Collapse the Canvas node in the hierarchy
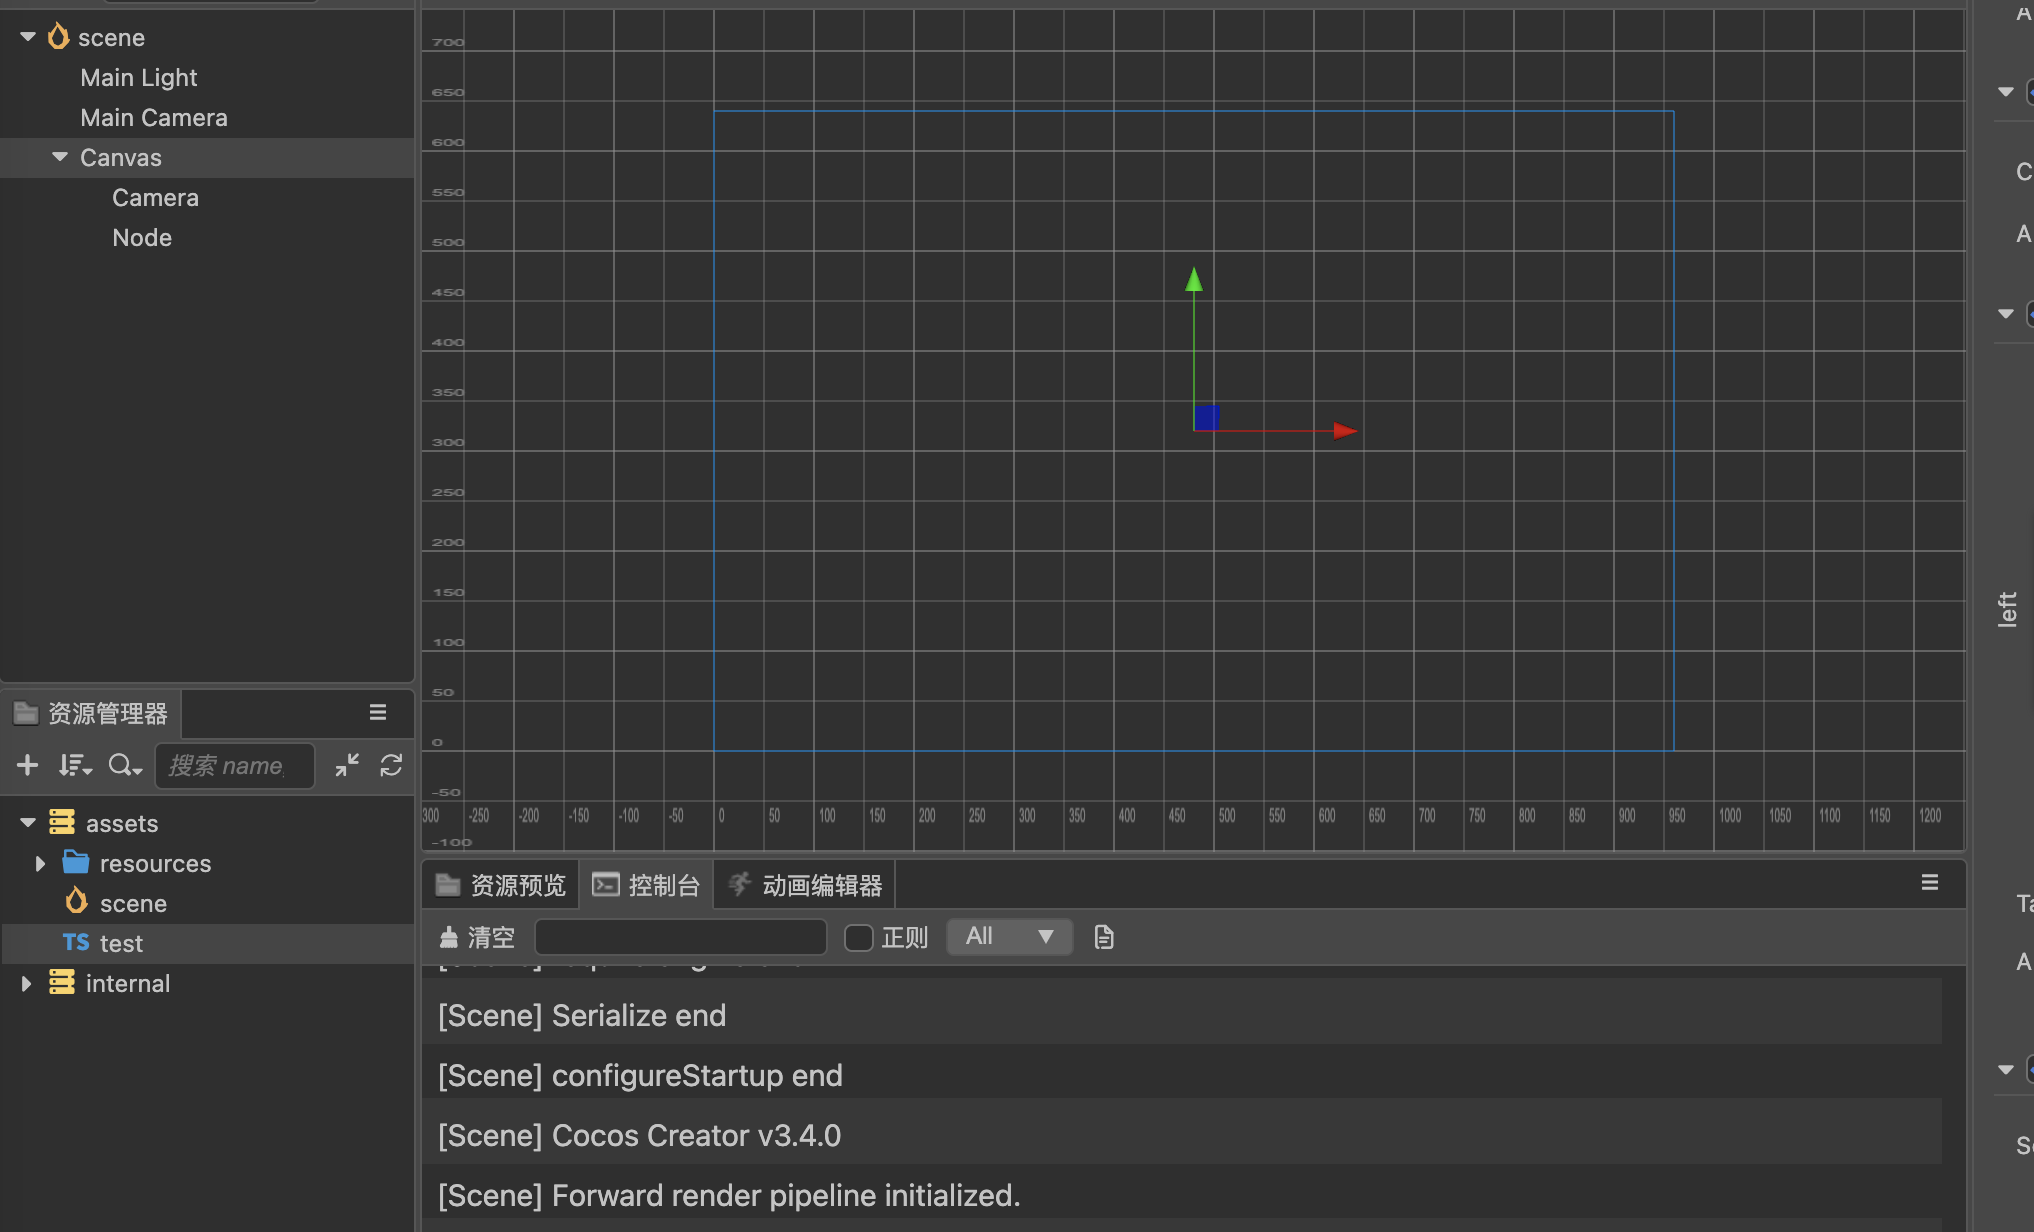2034x1232 pixels. (60, 157)
